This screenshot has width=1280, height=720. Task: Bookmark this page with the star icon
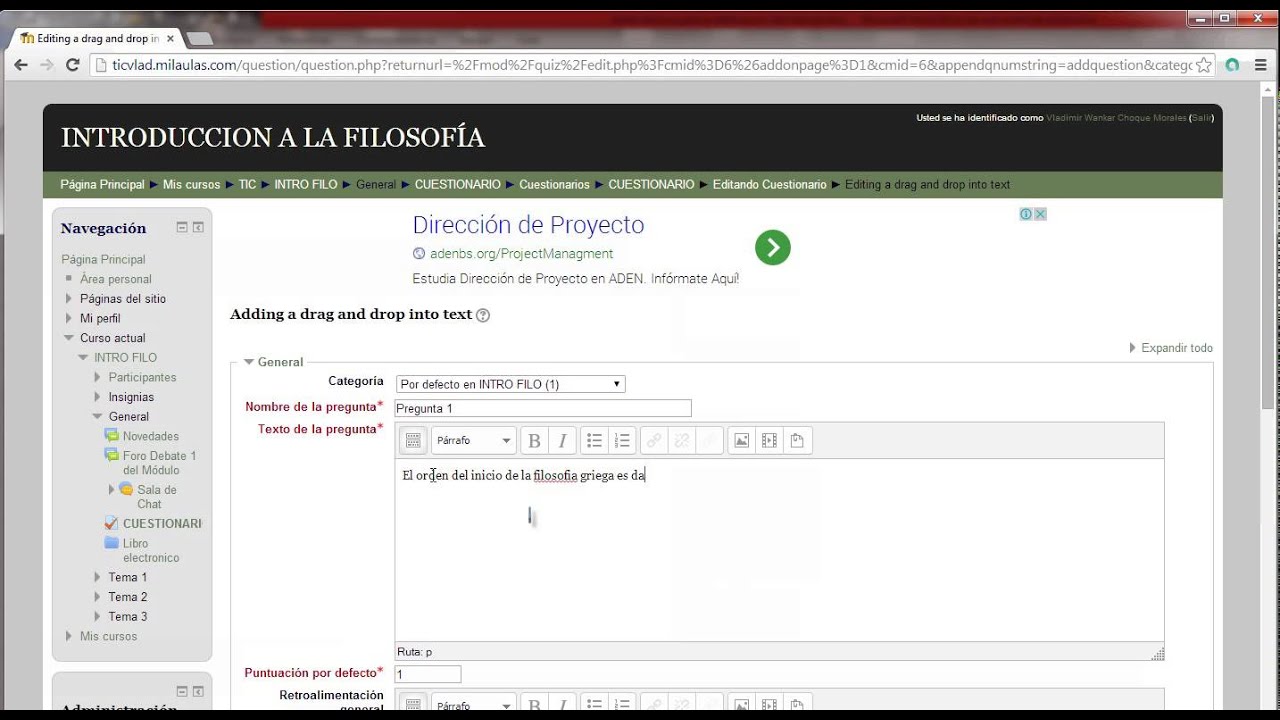tap(1204, 65)
